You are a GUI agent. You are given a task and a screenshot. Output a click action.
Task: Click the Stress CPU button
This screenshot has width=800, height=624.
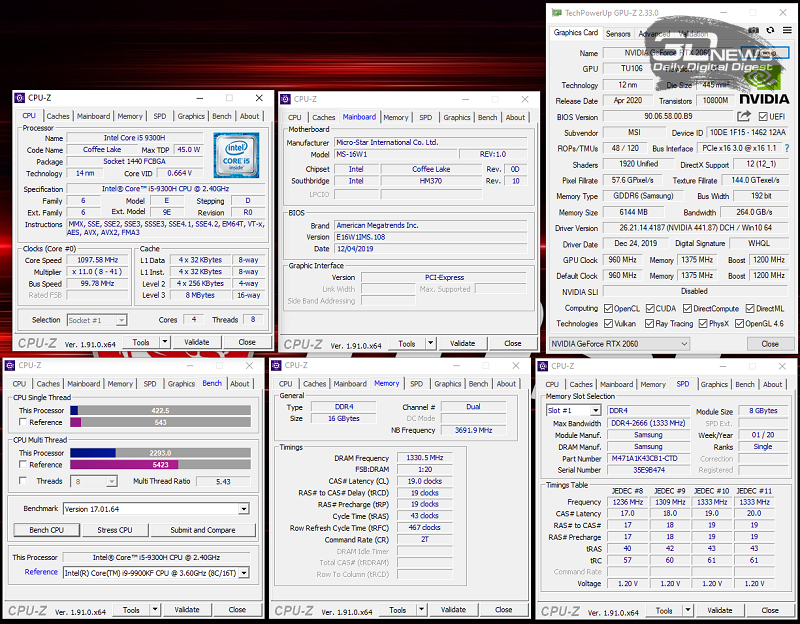pyautogui.click(x=115, y=530)
